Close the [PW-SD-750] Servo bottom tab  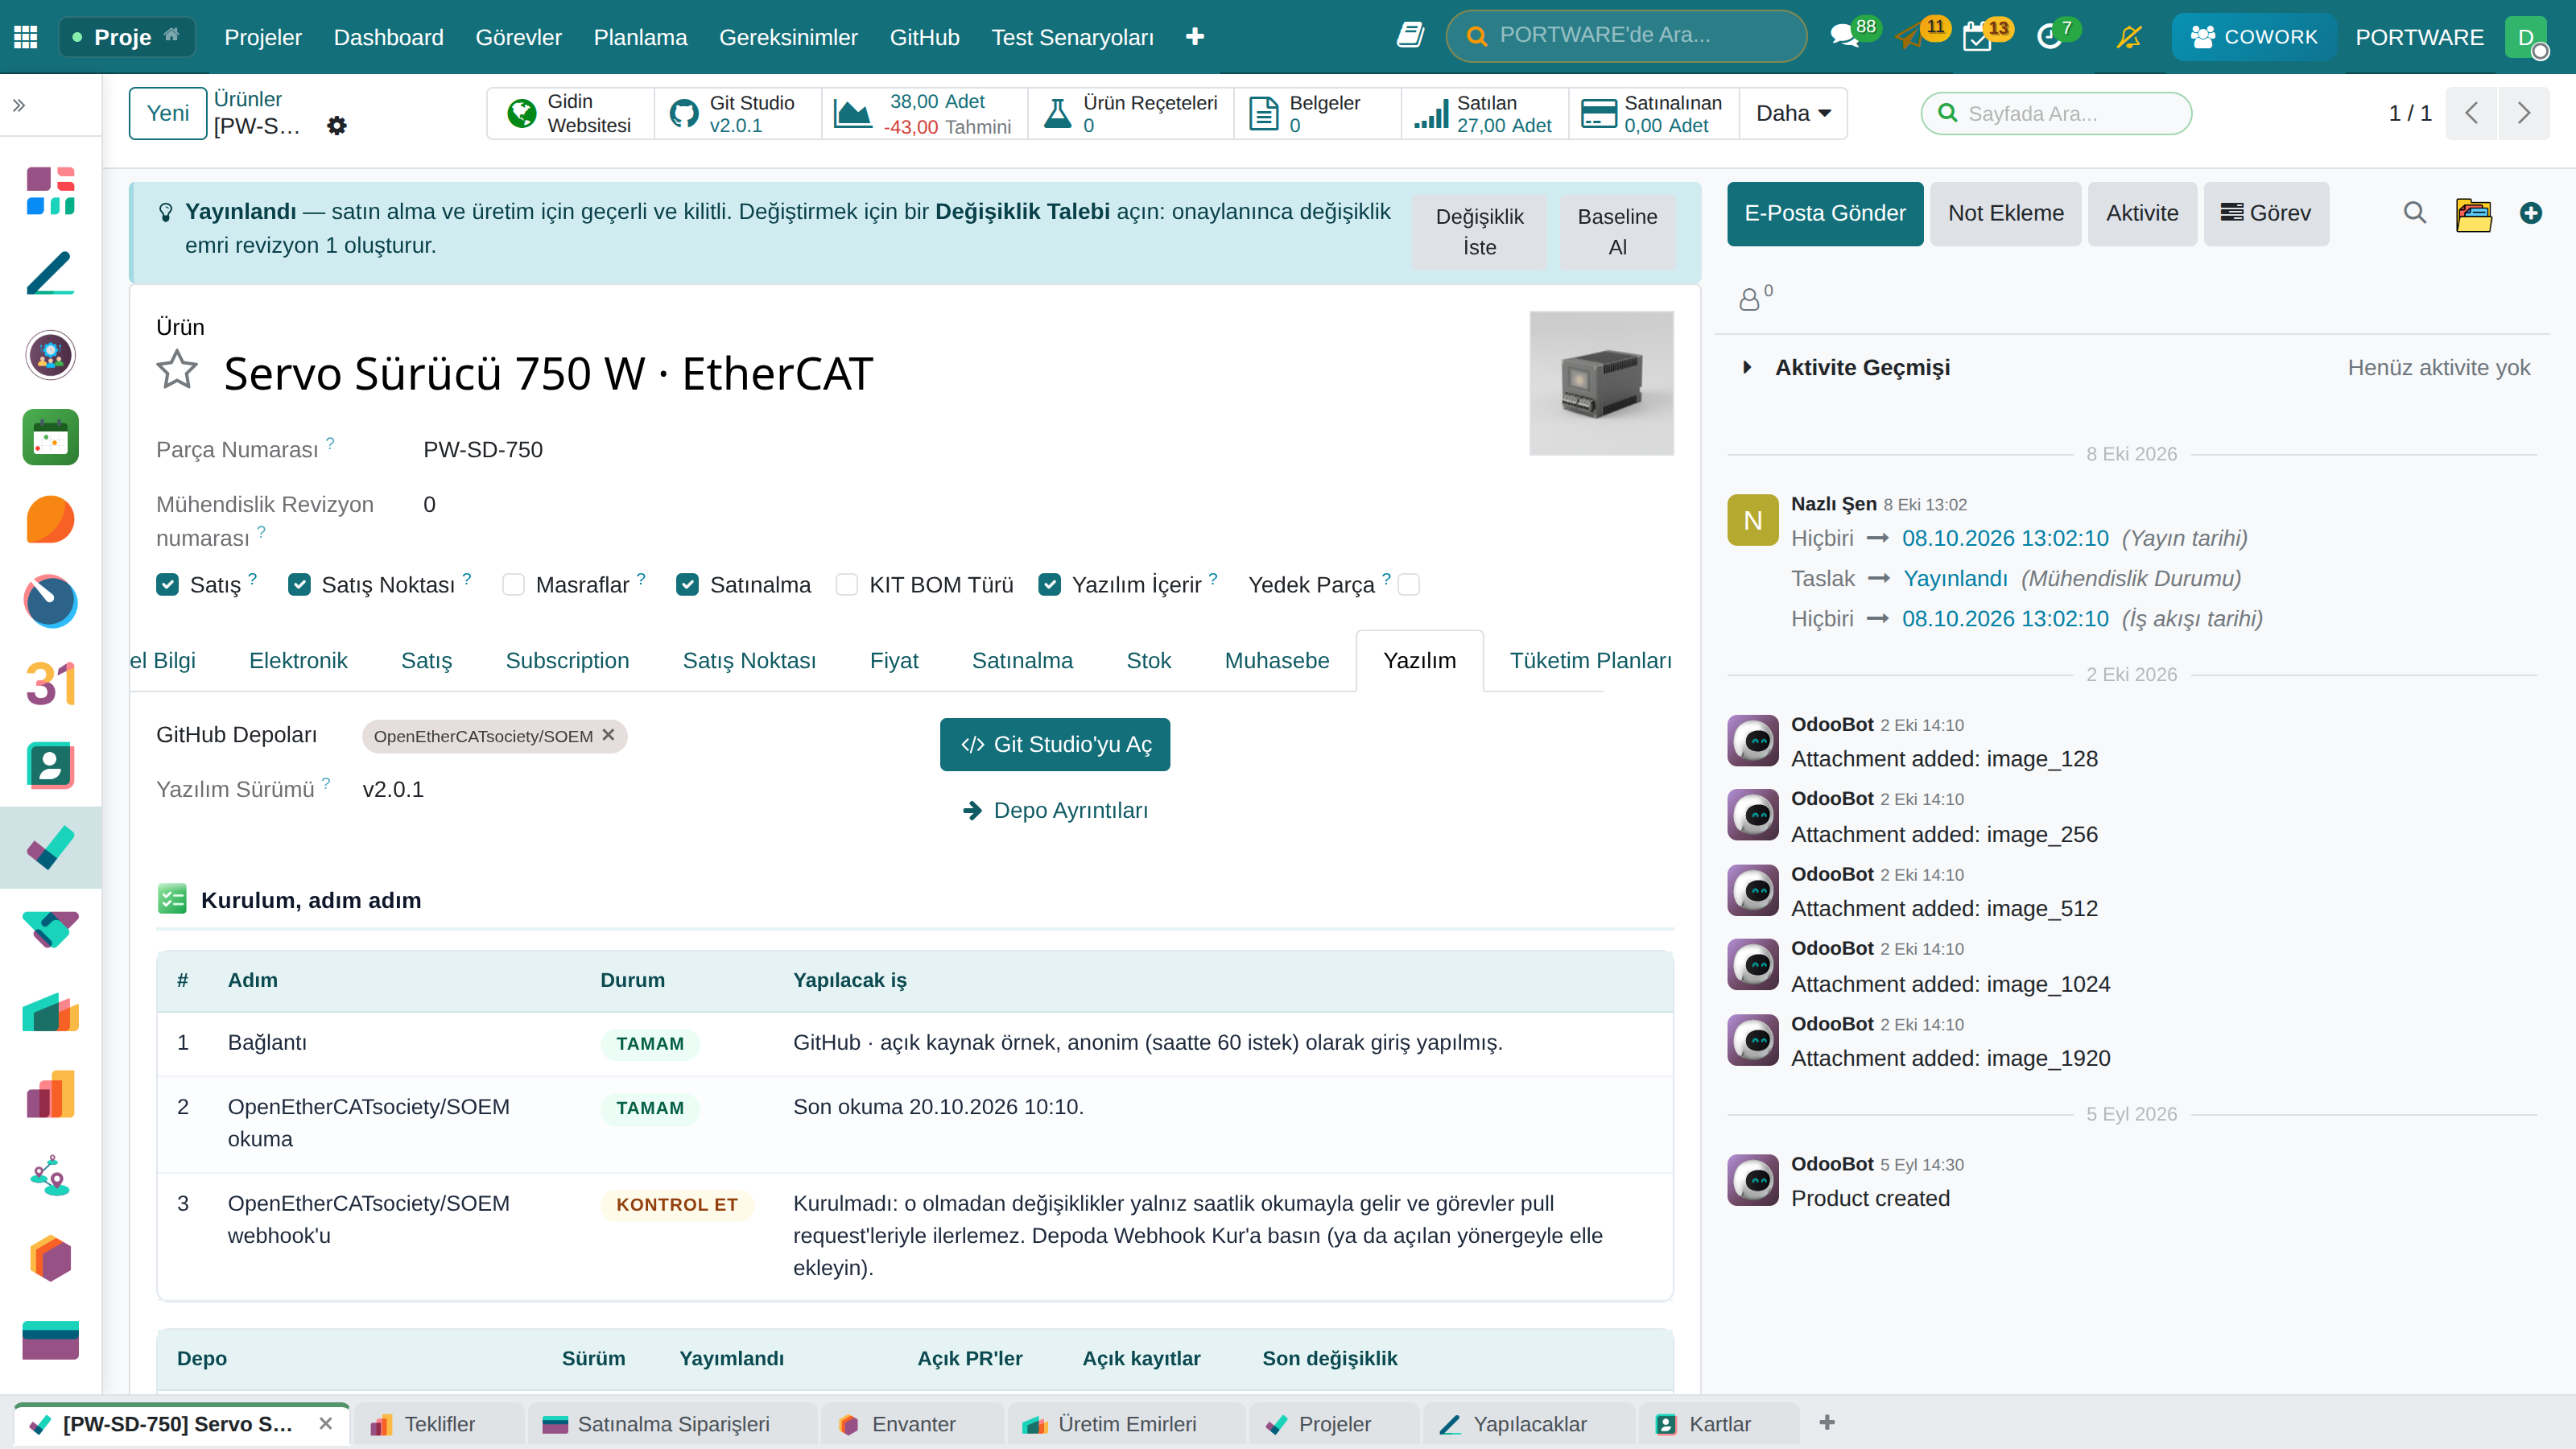pyautogui.click(x=325, y=1423)
